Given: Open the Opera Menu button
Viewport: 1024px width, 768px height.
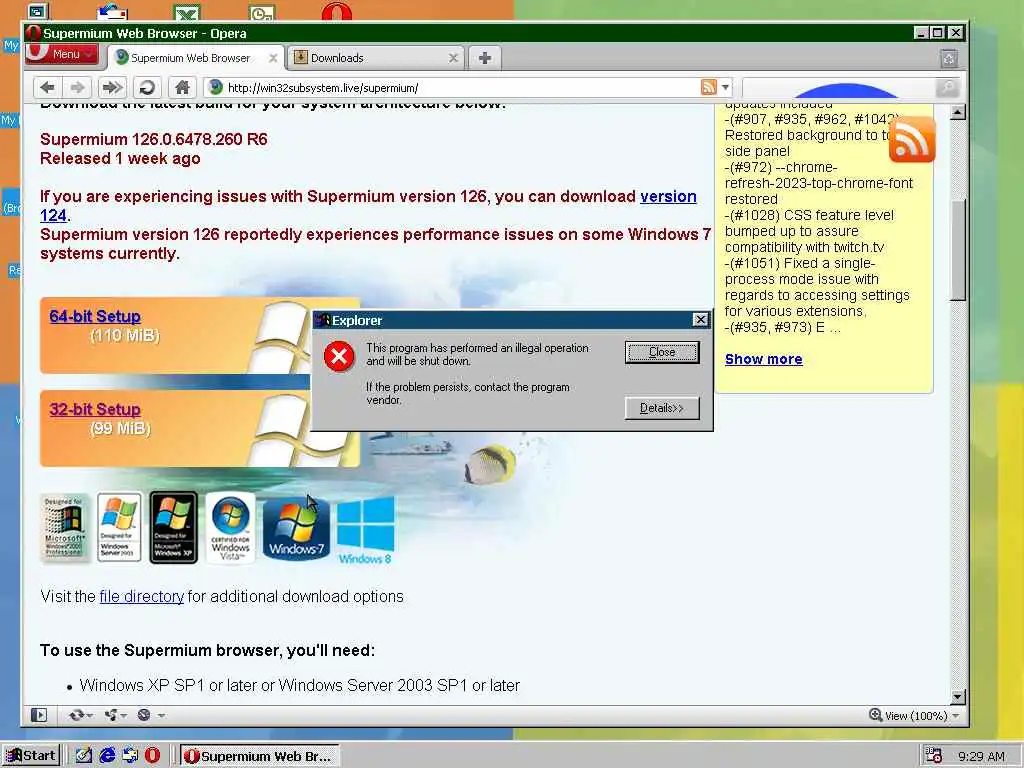Looking at the screenshot, I should coord(62,54).
